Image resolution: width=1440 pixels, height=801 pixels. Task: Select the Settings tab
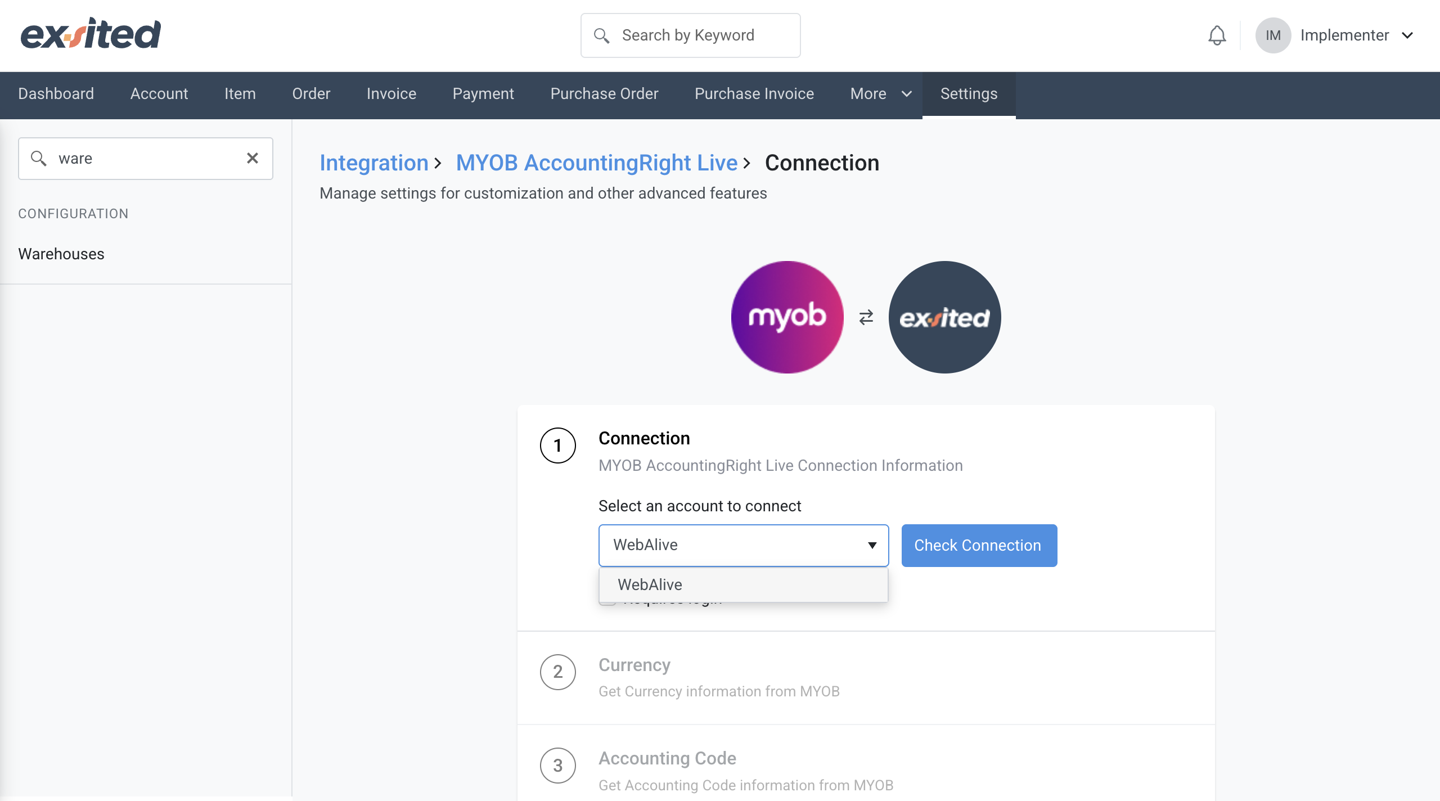point(969,94)
